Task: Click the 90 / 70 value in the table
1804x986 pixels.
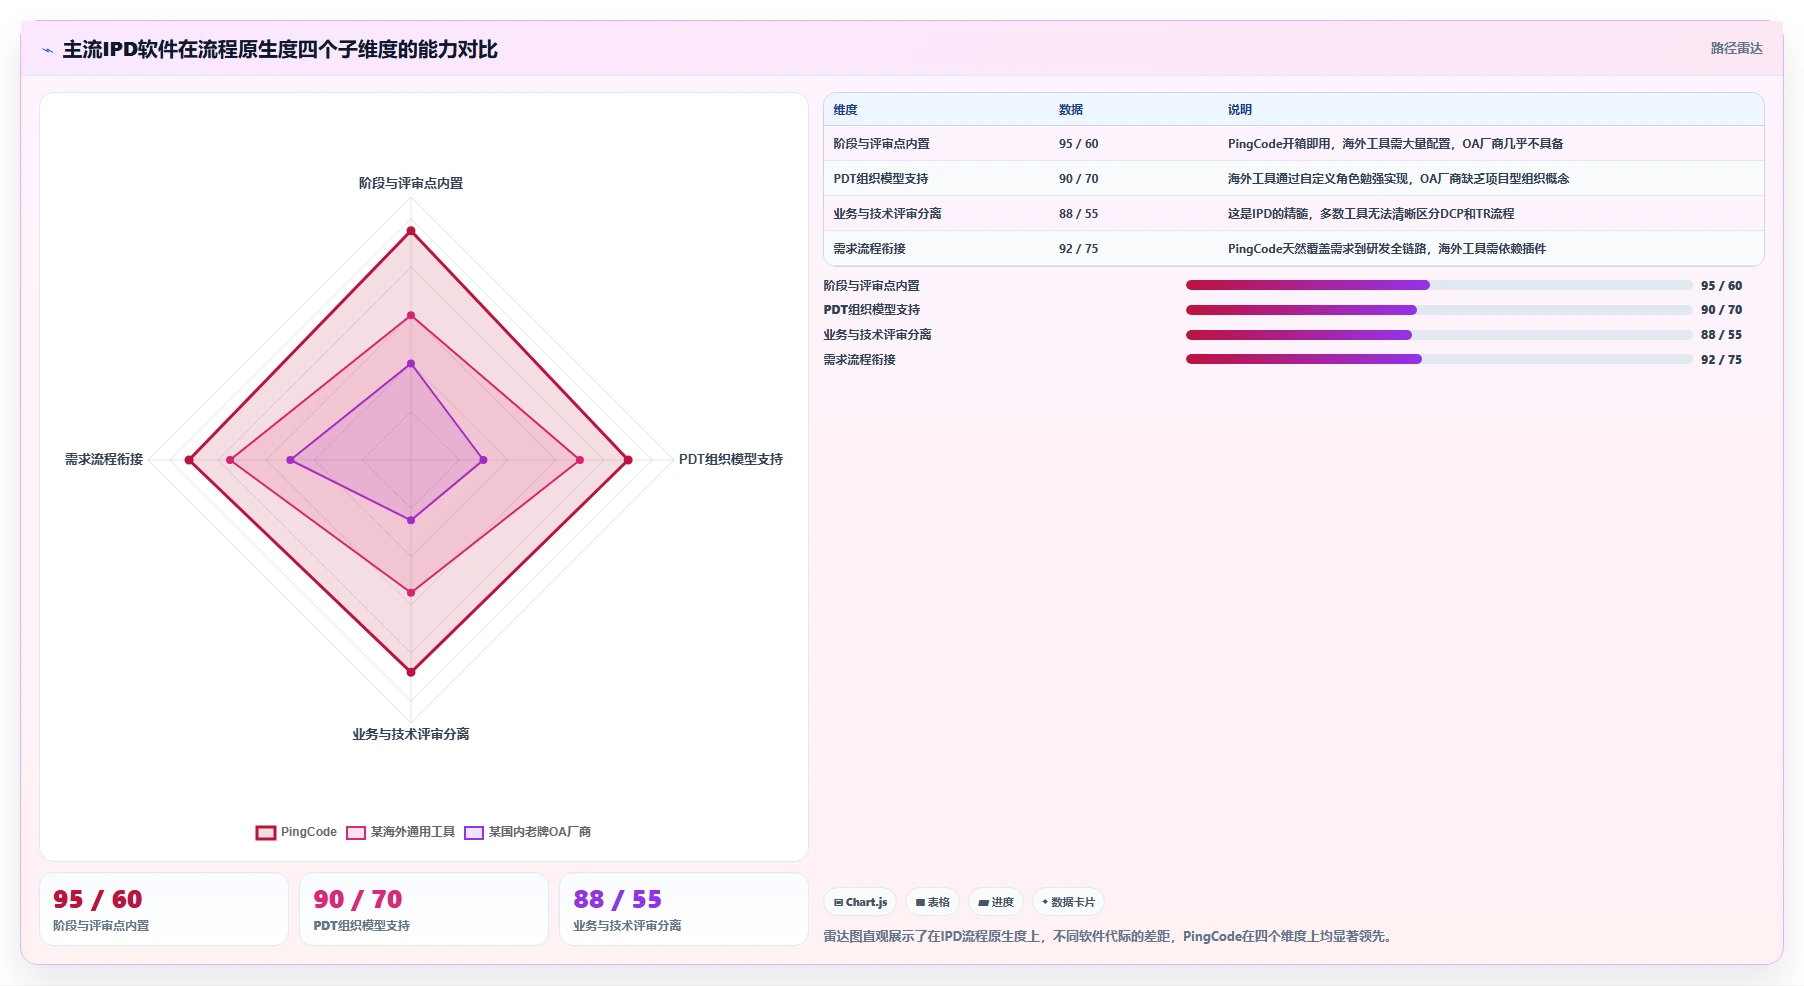Action: pyautogui.click(x=1078, y=179)
